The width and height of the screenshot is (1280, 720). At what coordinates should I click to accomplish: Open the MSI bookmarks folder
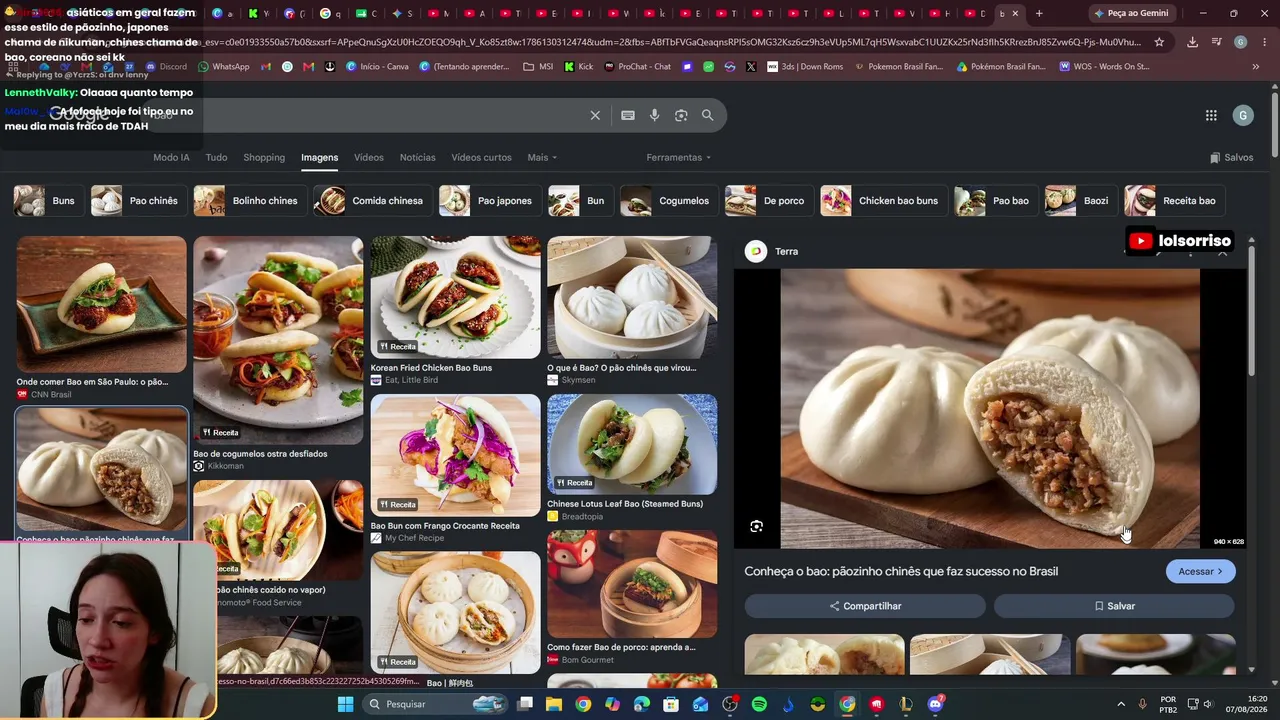[538, 67]
